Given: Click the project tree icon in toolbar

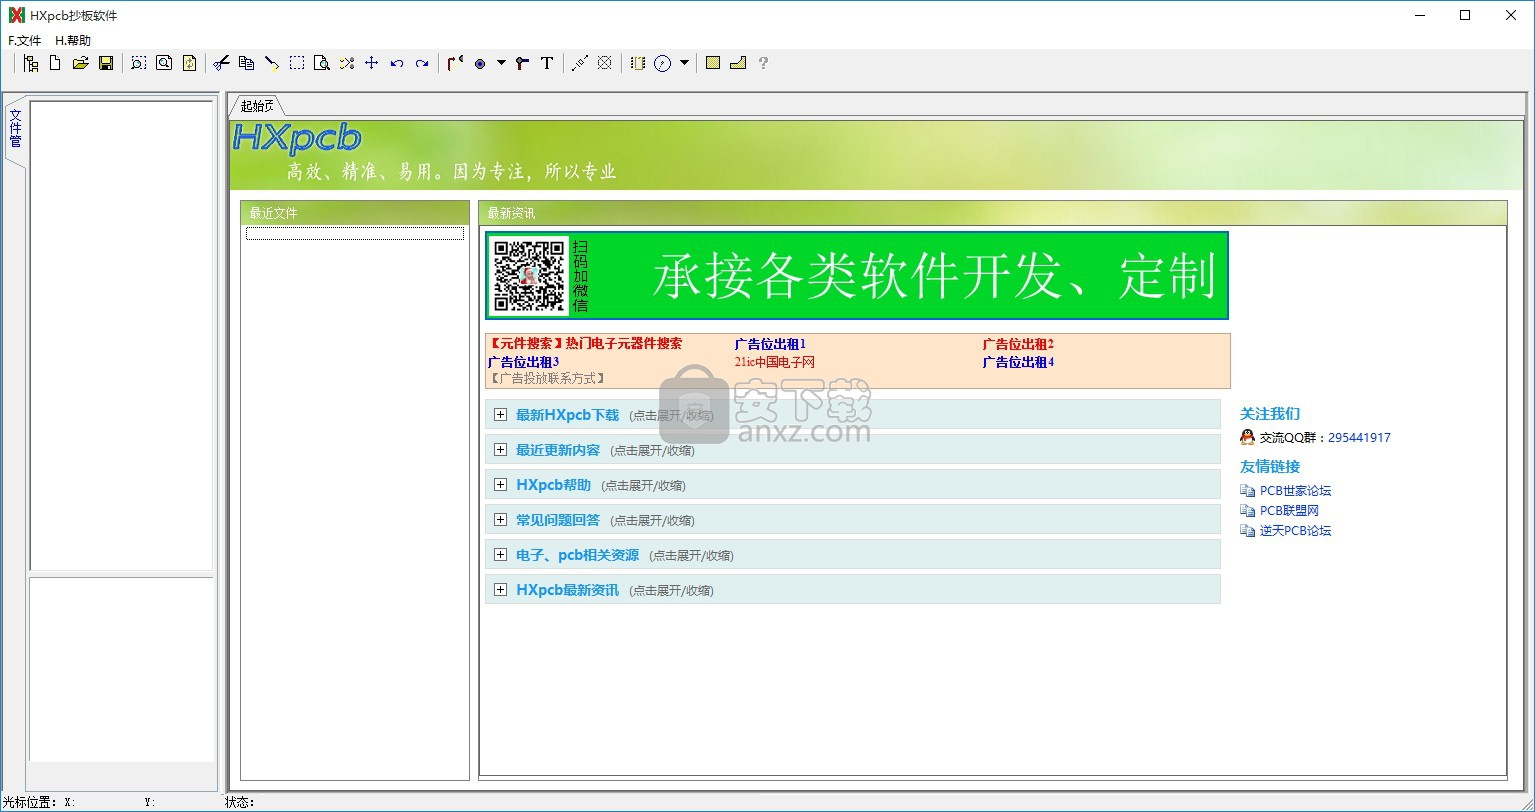Looking at the screenshot, I should click(31, 63).
